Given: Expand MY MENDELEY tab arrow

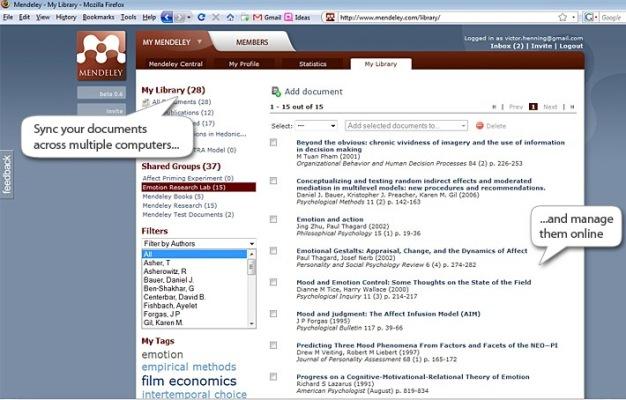Looking at the screenshot, I should click(x=200, y=42).
